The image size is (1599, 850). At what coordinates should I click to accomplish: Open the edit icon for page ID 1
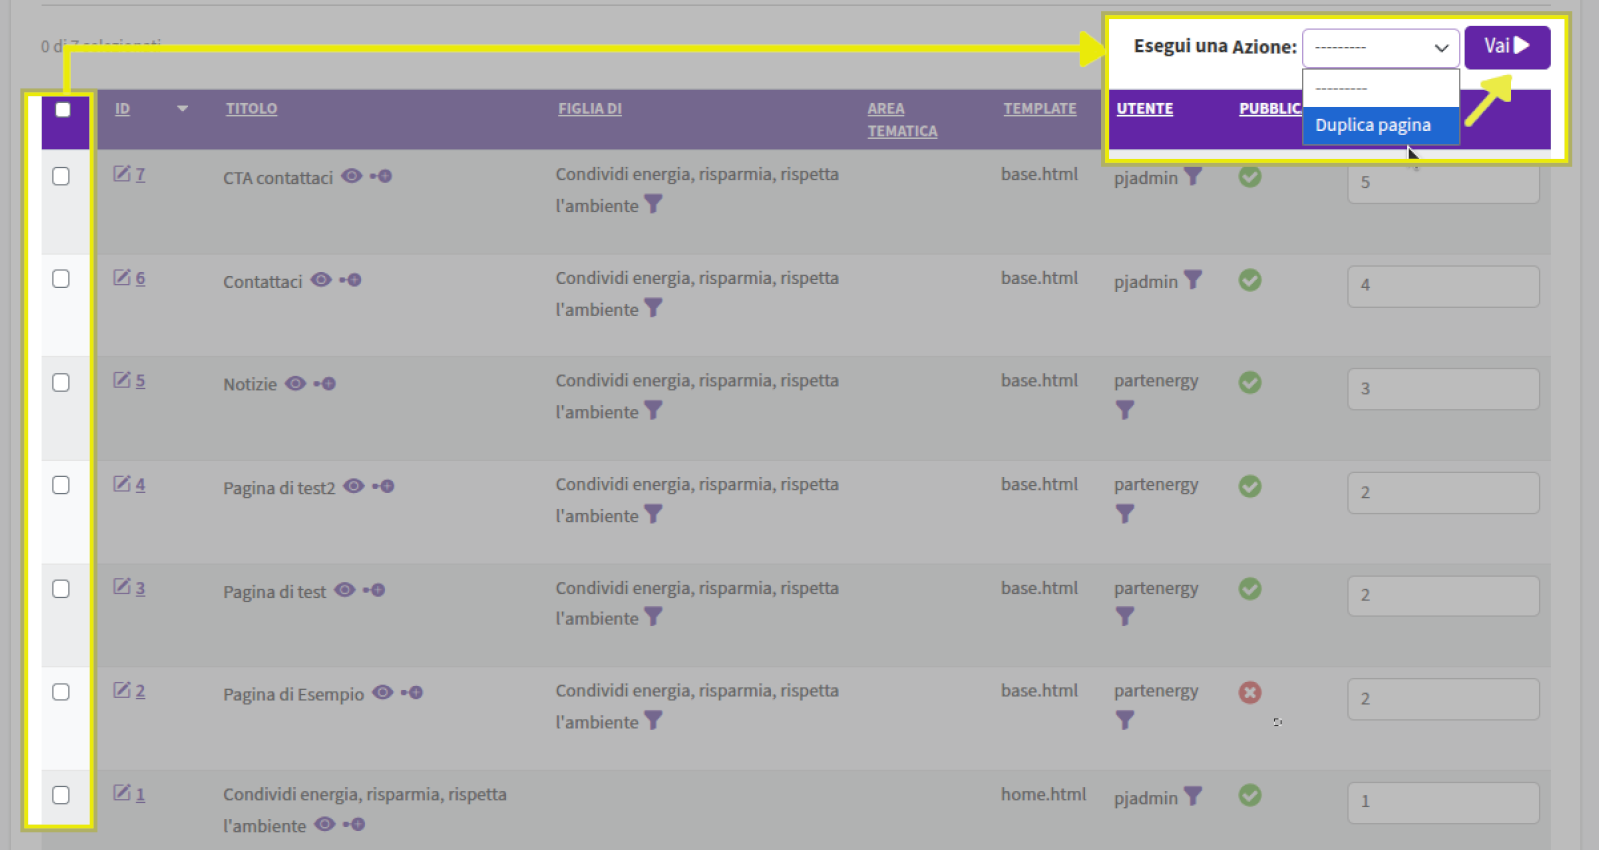[122, 793]
